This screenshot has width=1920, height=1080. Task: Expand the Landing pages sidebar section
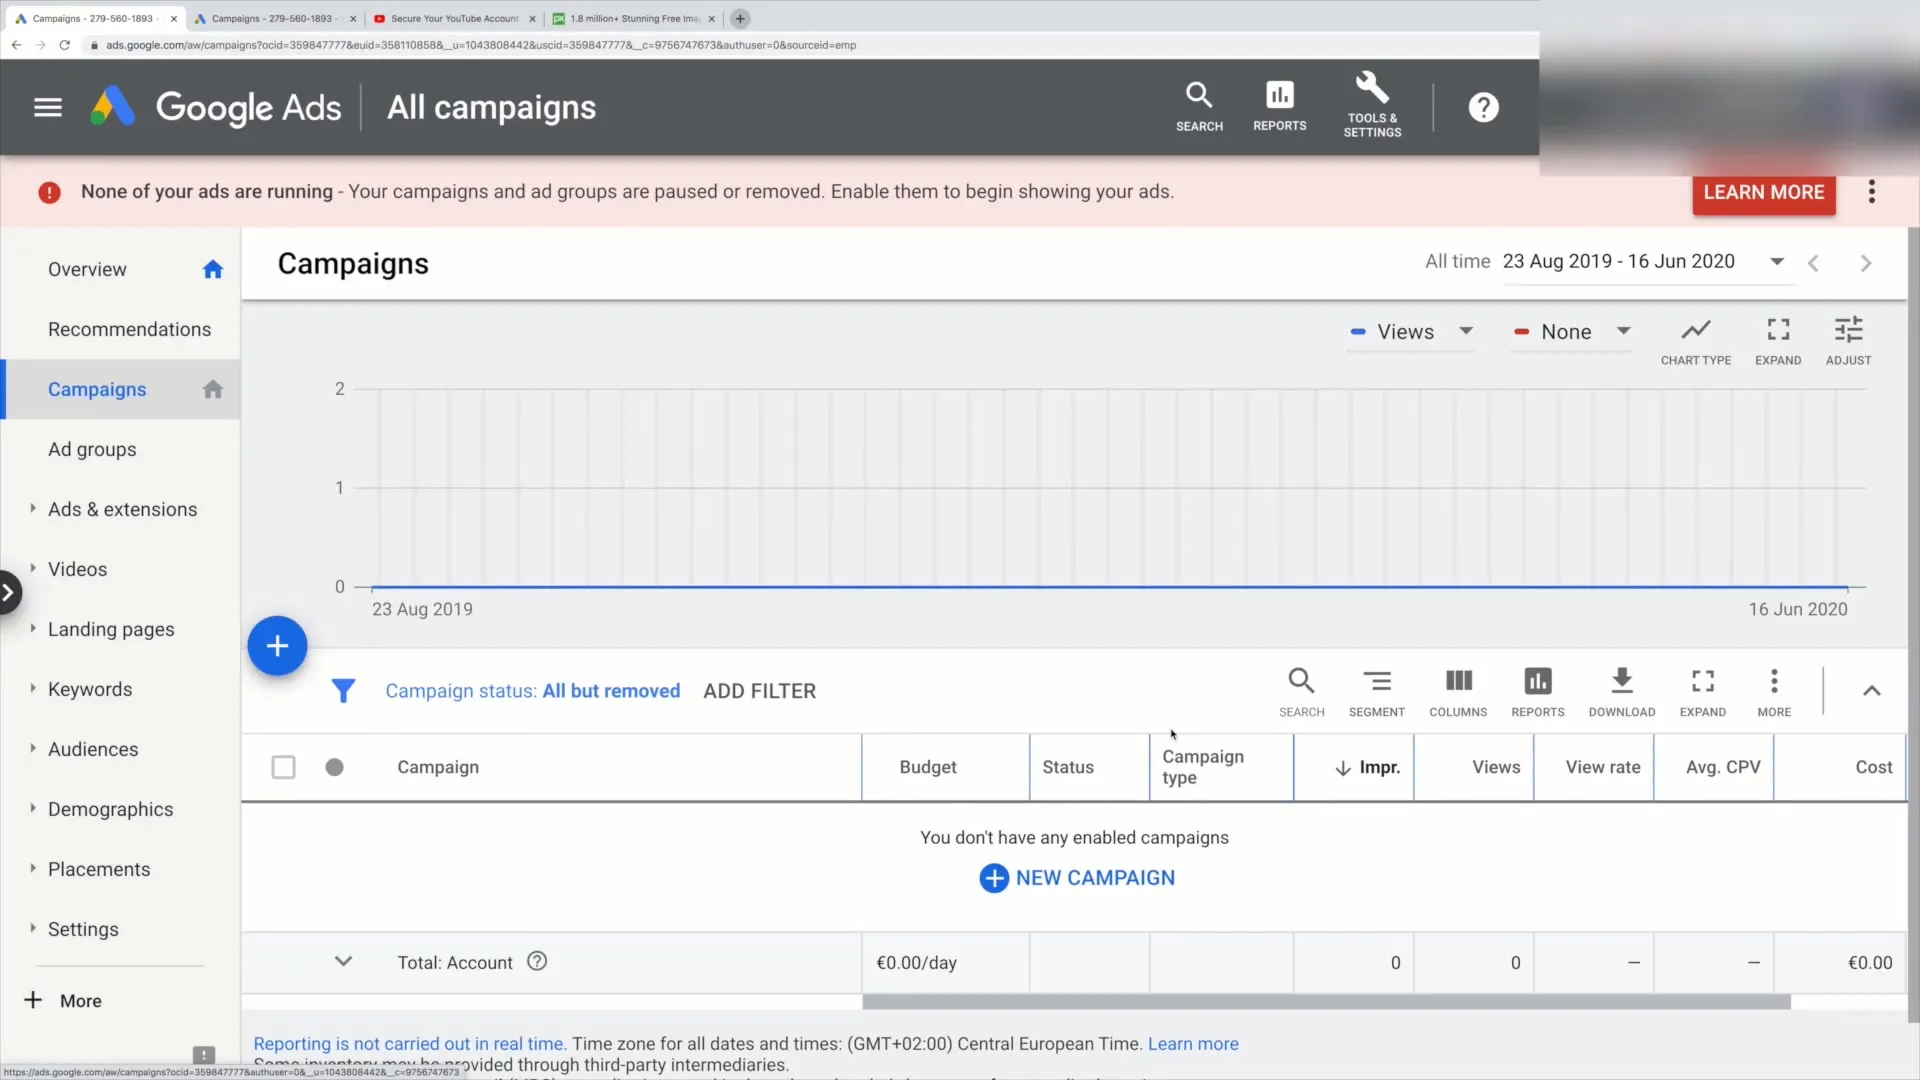tap(33, 628)
